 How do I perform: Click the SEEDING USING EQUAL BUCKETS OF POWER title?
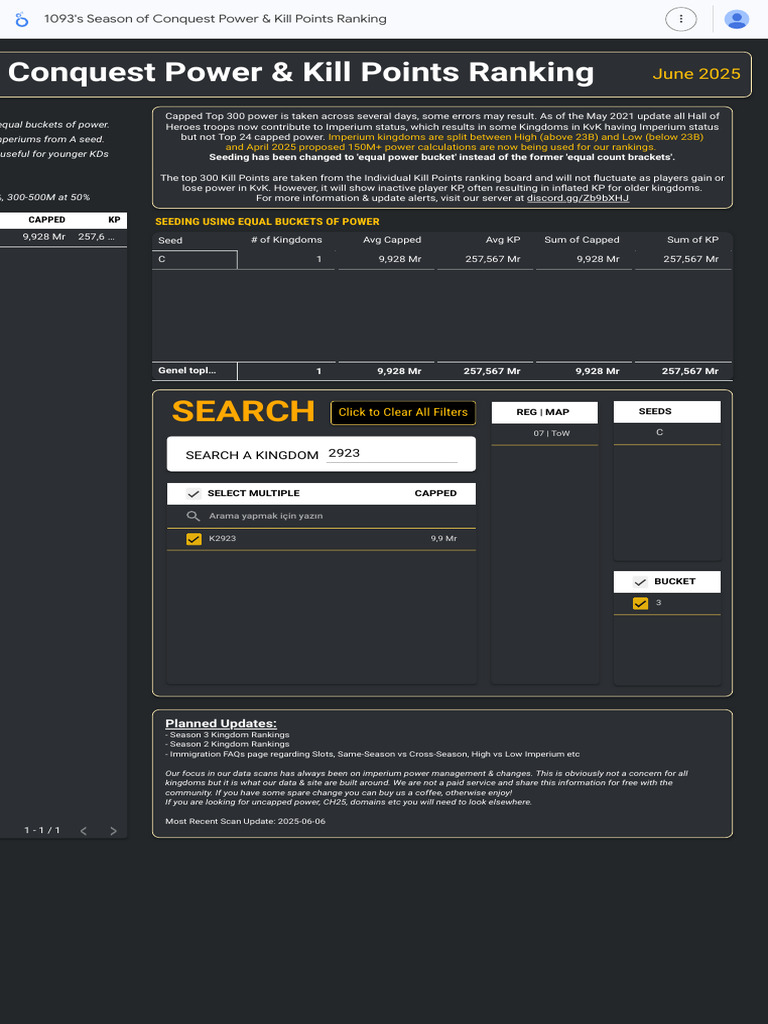pyautogui.click(x=267, y=222)
